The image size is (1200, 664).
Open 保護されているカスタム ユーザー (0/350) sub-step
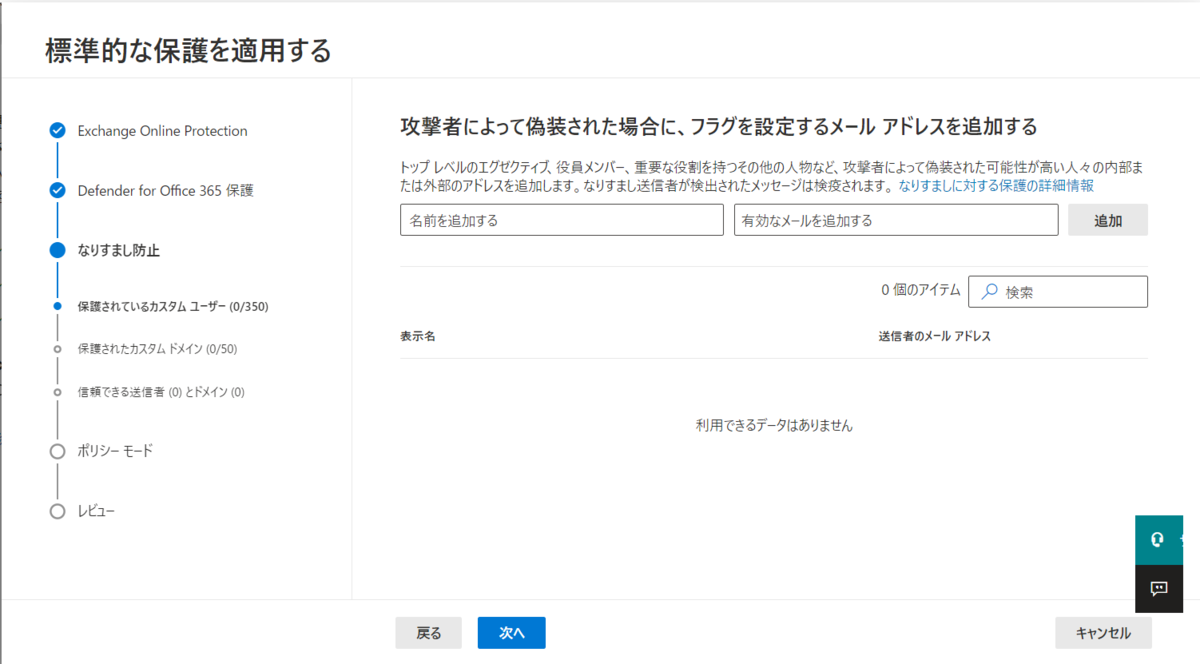[173, 306]
